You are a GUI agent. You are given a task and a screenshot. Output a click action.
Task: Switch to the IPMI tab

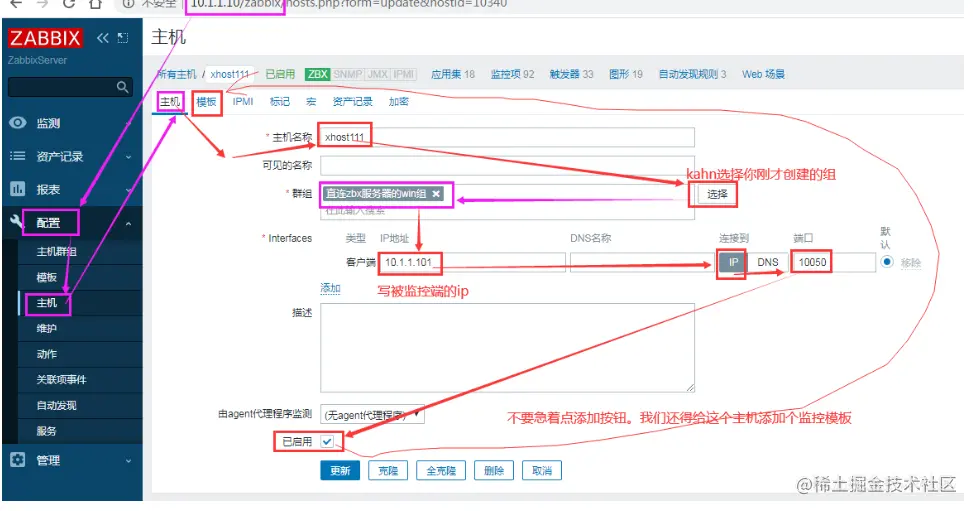tap(243, 101)
